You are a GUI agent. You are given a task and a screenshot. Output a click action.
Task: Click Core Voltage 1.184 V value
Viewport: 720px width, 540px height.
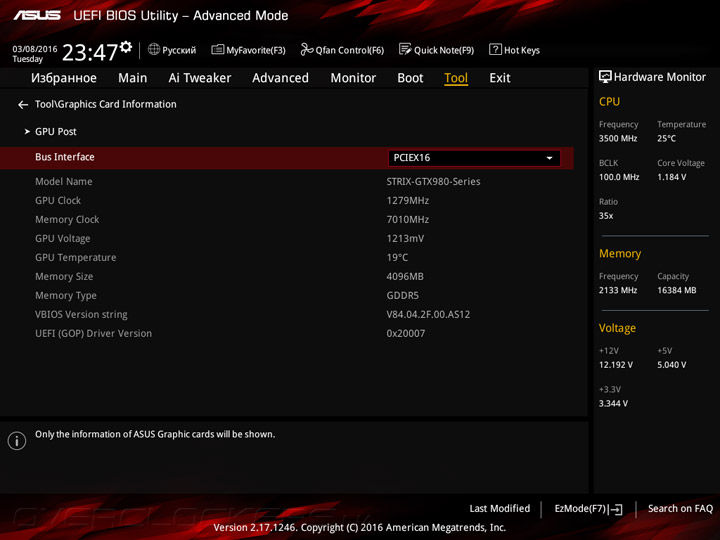(x=672, y=177)
